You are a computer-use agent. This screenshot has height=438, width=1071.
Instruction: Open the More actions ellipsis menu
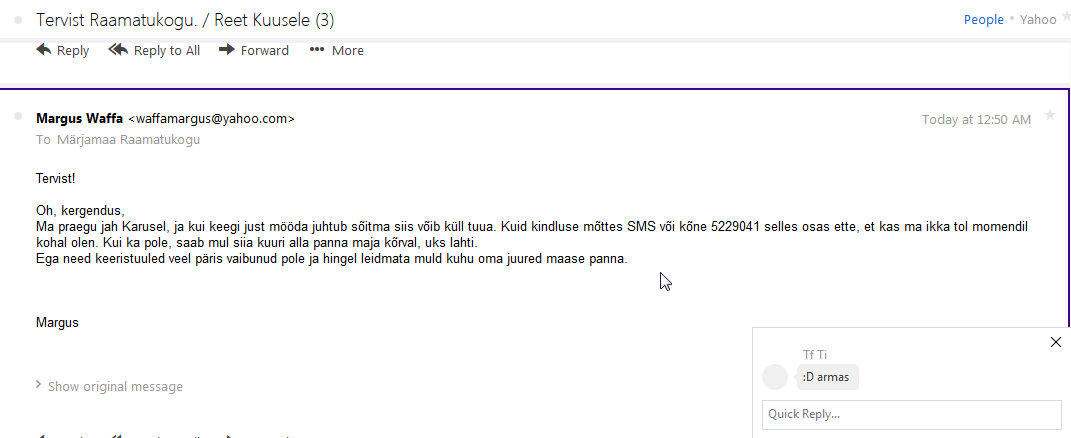pyautogui.click(x=317, y=50)
